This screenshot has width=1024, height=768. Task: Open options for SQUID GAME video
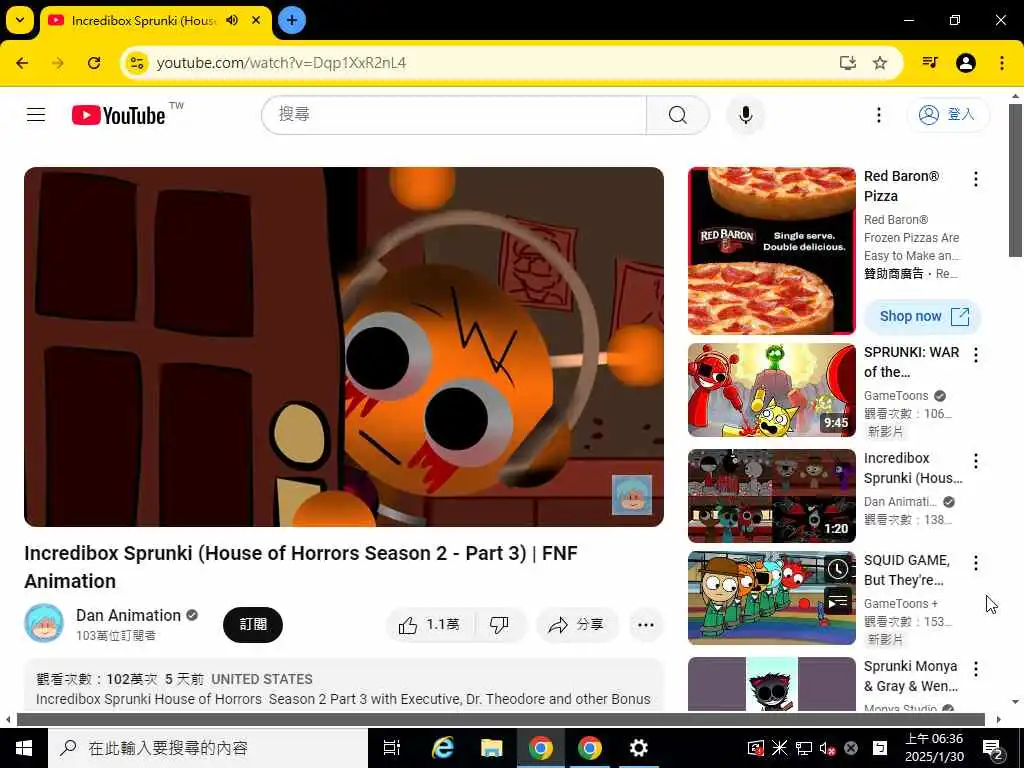pyautogui.click(x=976, y=563)
